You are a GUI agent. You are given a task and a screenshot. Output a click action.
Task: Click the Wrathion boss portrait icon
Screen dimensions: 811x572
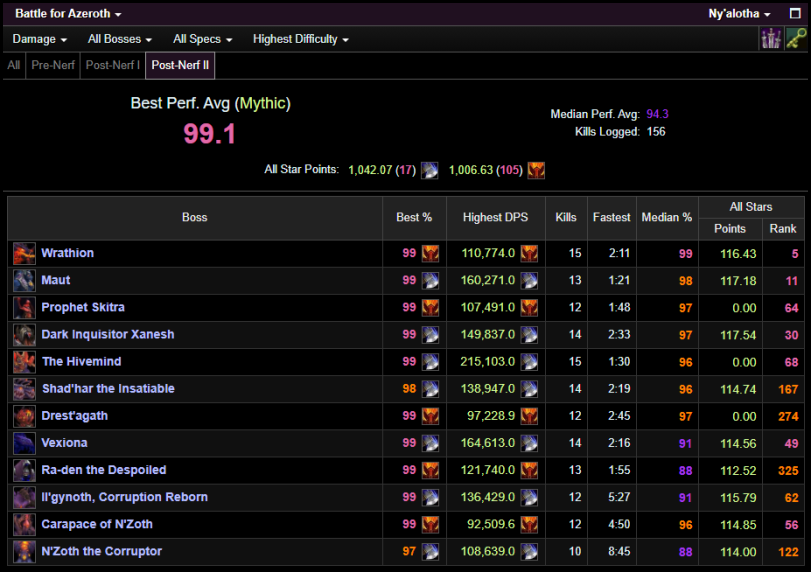point(24,254)
